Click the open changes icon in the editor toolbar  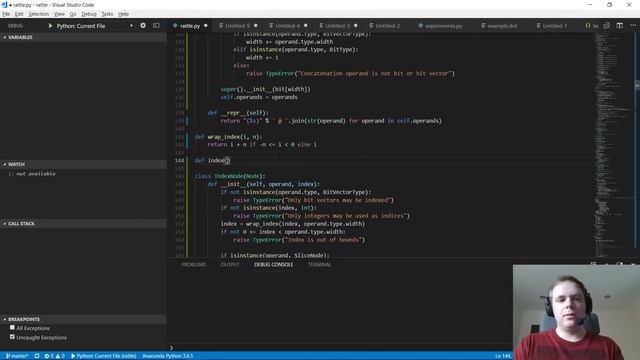click(607, 25)
